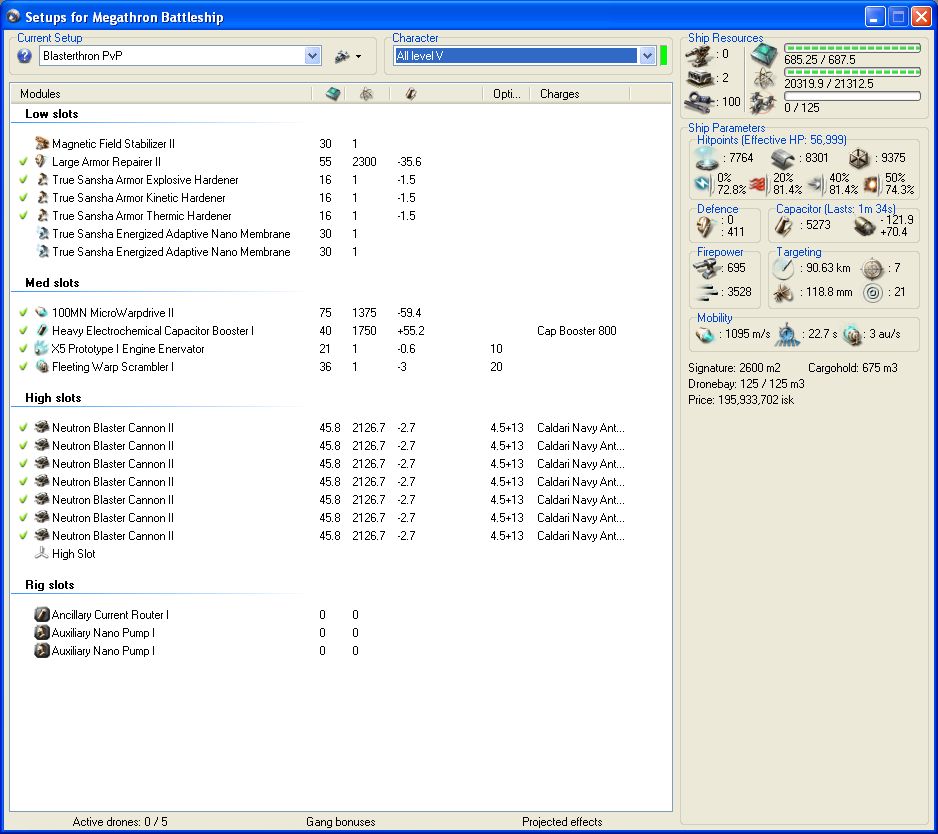The height and width of the screenshot is (834, 938).
Task: Click the calibration icon showing 100
Action: pyautogui.click(x=699, y=102)
